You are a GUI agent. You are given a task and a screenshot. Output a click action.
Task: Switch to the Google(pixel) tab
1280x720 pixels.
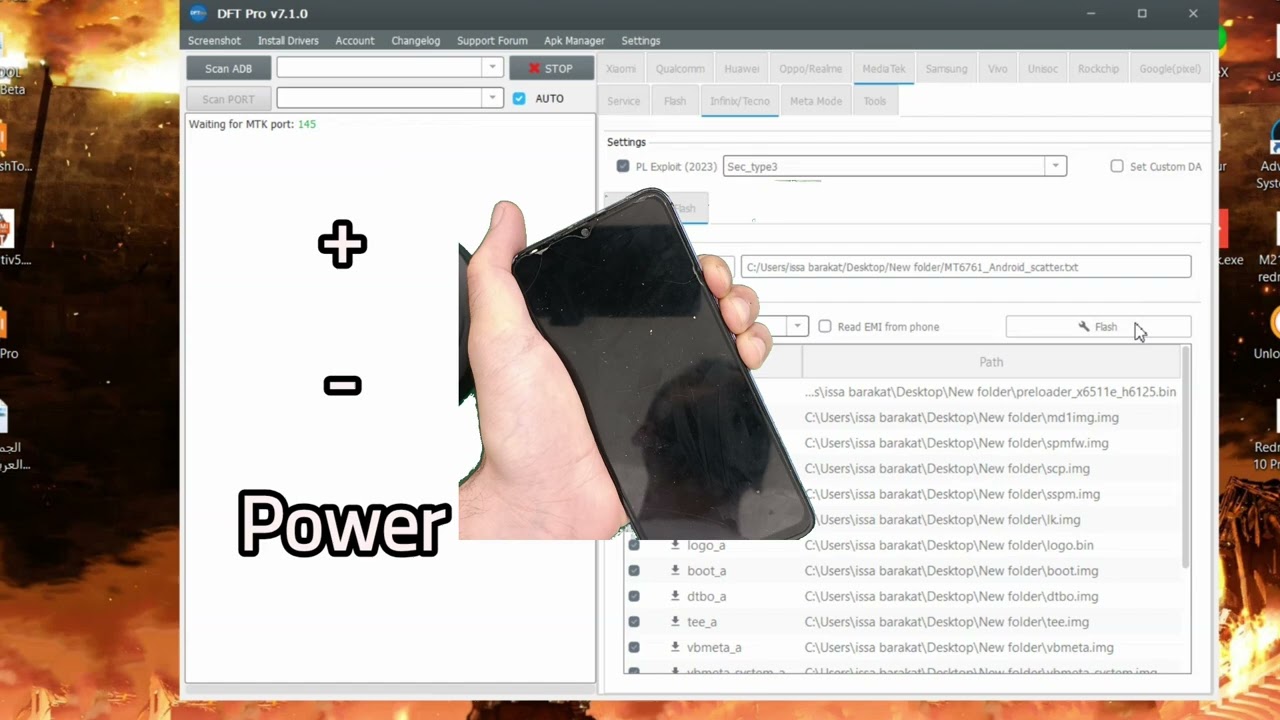click(x=1170, y=69)
